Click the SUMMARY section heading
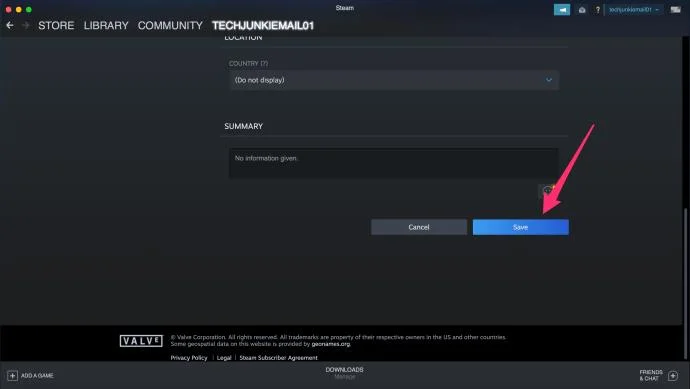Screen dimensions: 690x389 243,126
